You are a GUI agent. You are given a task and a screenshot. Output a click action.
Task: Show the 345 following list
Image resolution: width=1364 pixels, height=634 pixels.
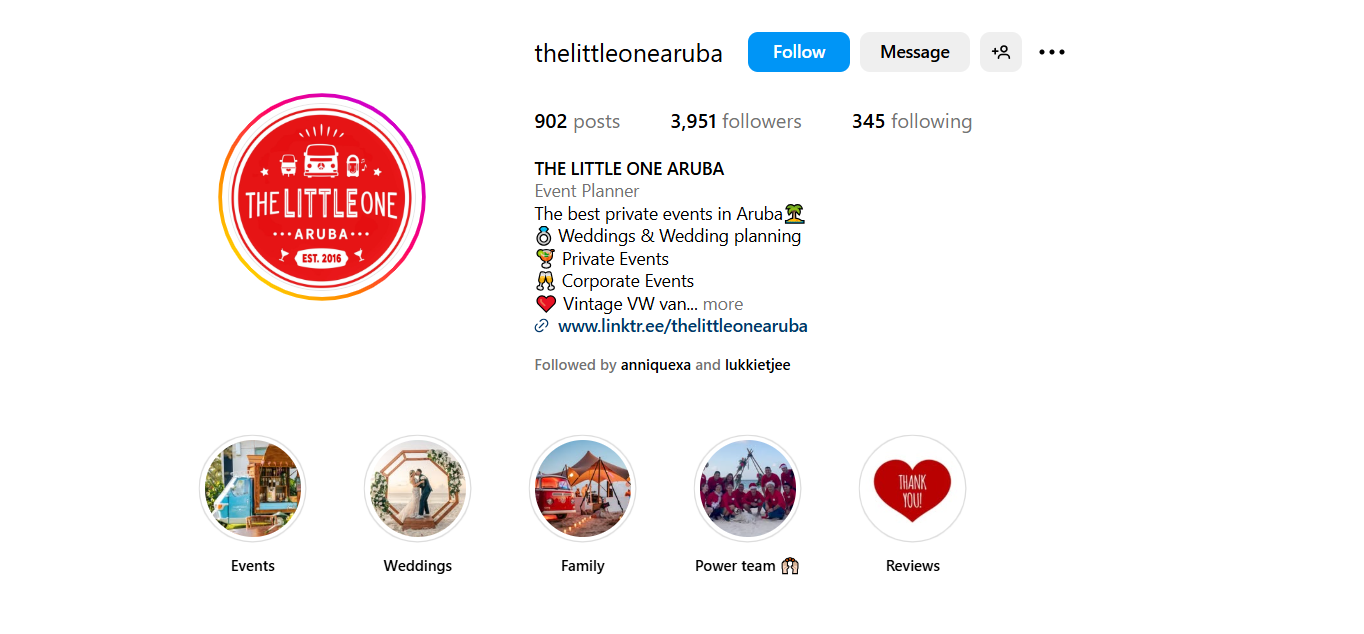click(x=912, y=121)
